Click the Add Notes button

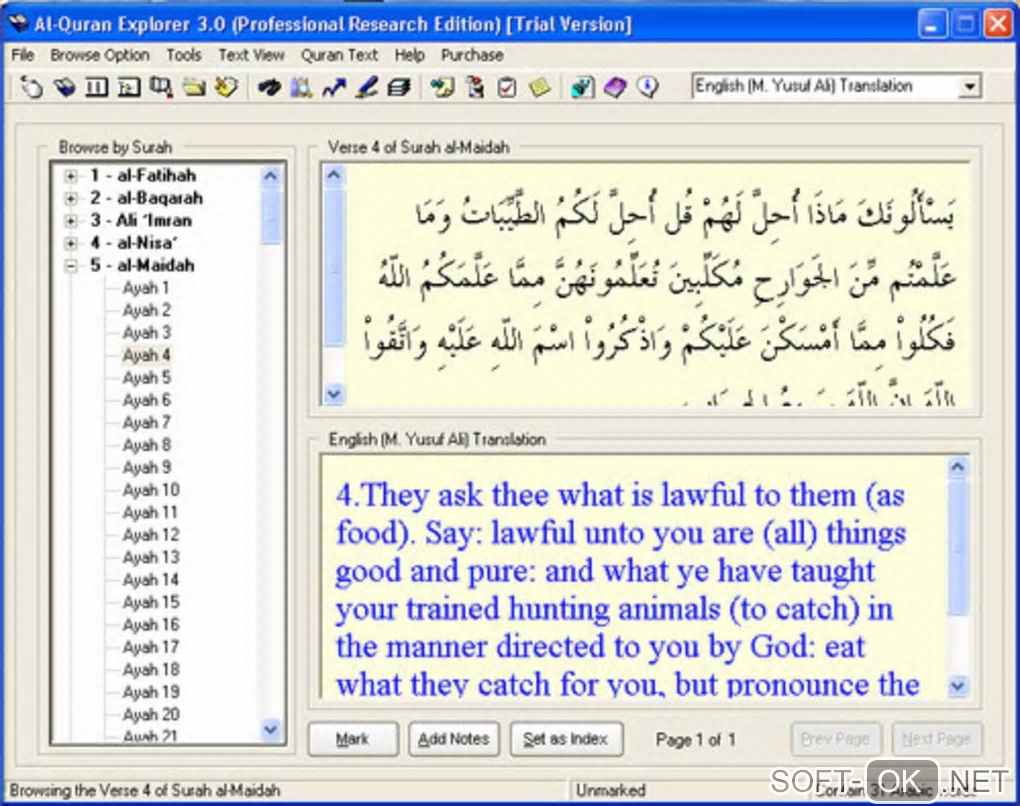453,739
